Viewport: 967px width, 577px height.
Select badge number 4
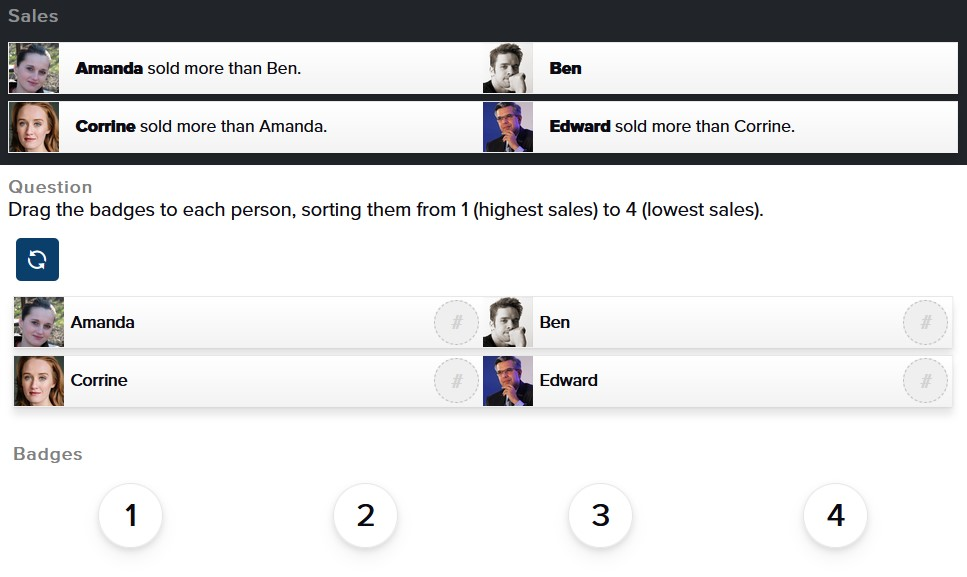click(834, 515)
